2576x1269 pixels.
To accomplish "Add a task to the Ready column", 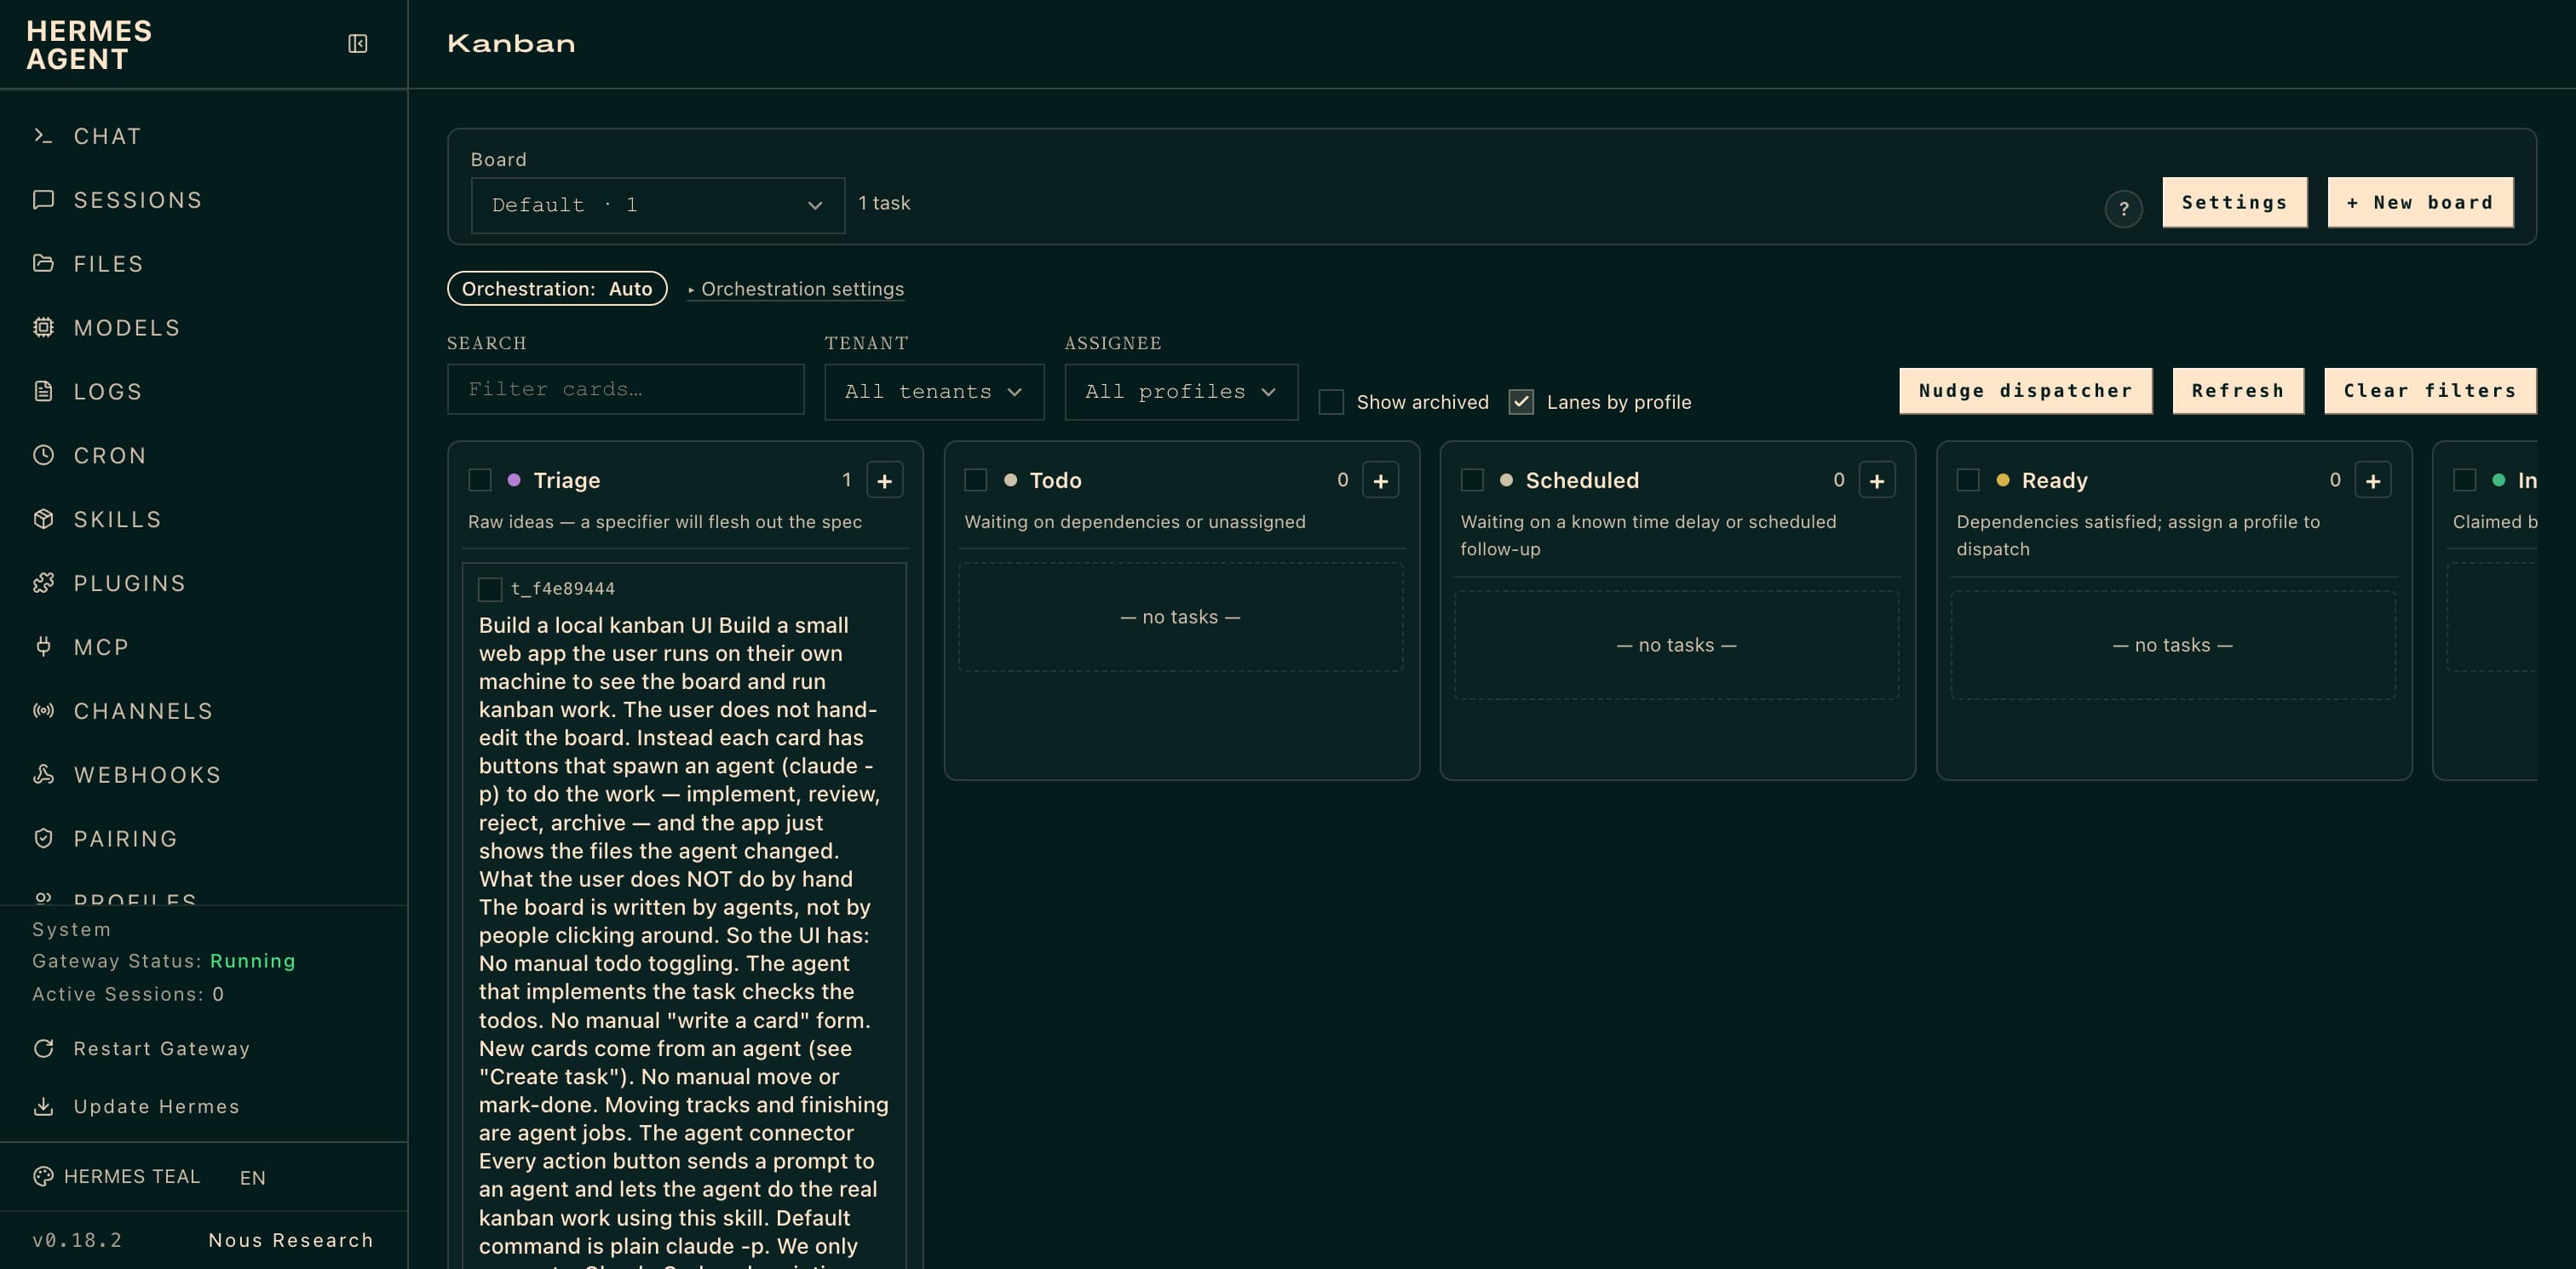I will tap(2372, 481).
